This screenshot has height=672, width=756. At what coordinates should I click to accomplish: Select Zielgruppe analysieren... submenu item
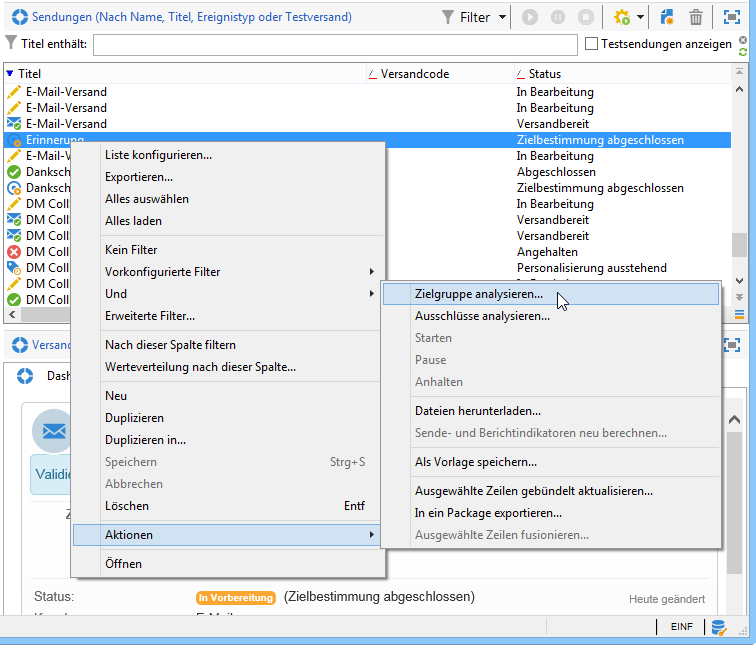pyautogui.click(x=551, y=294)
